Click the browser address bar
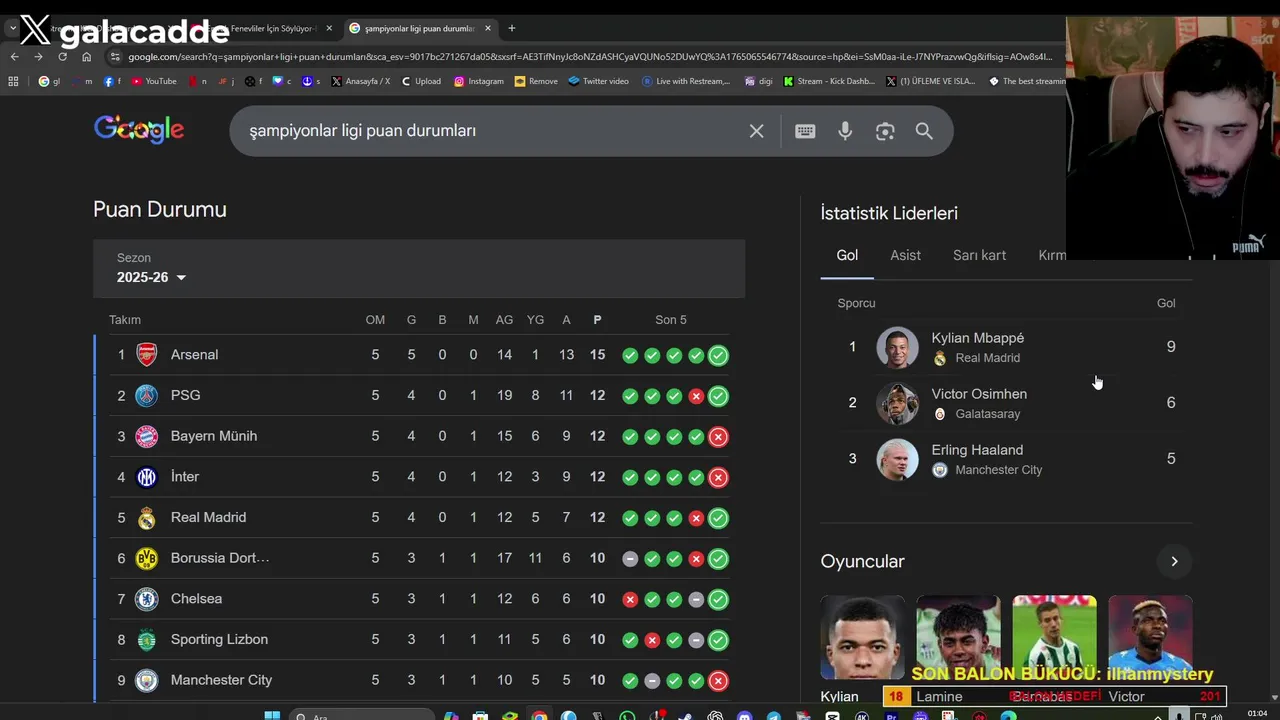 coord(590,57)
